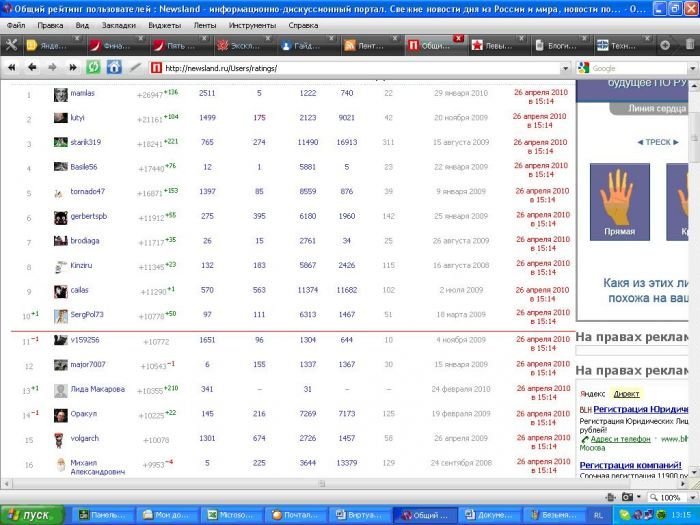
Task: Click the browser Back arrow button
Action: [31, 68]
